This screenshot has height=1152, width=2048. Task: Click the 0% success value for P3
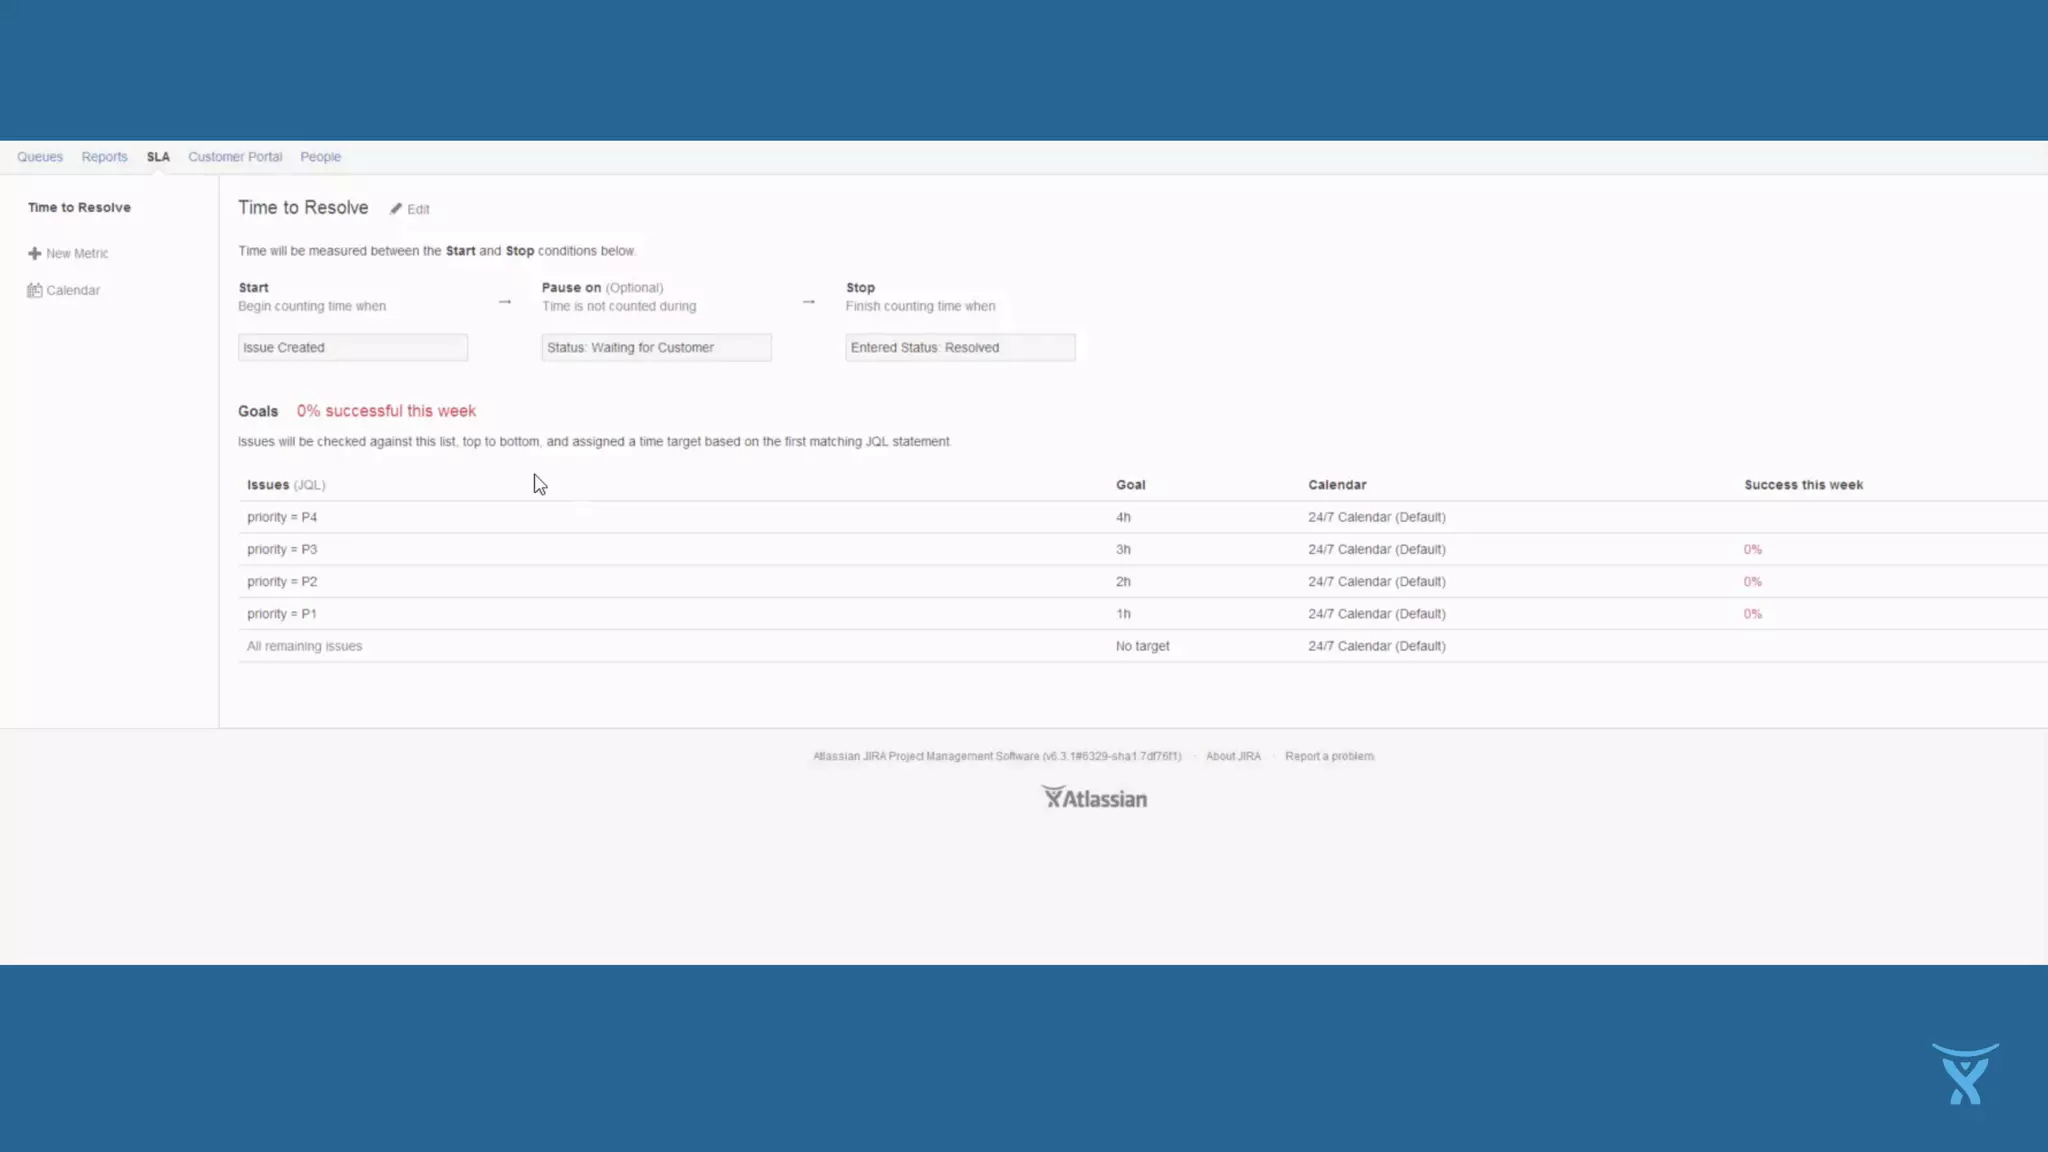(1752, 550)
